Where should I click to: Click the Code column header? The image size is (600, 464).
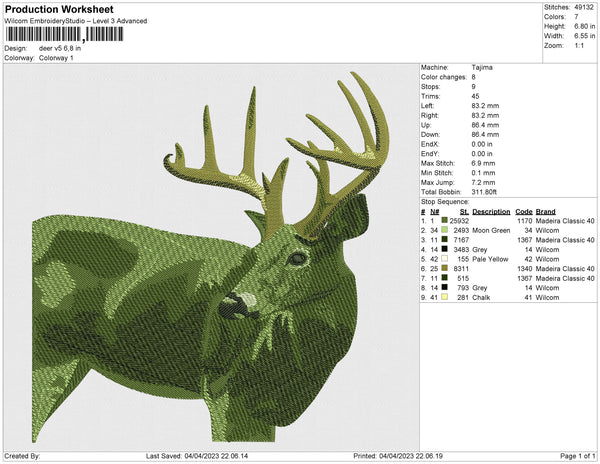[x=524, y=212]
